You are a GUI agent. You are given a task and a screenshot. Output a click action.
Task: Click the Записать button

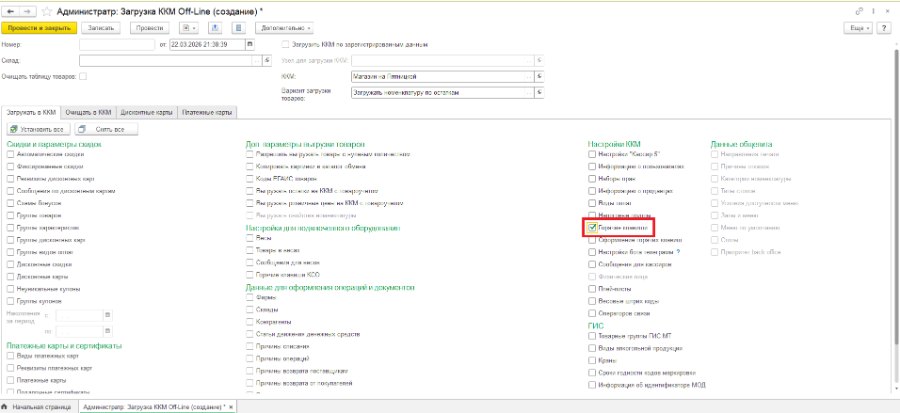pyautogui.click(x=101, y=28)
